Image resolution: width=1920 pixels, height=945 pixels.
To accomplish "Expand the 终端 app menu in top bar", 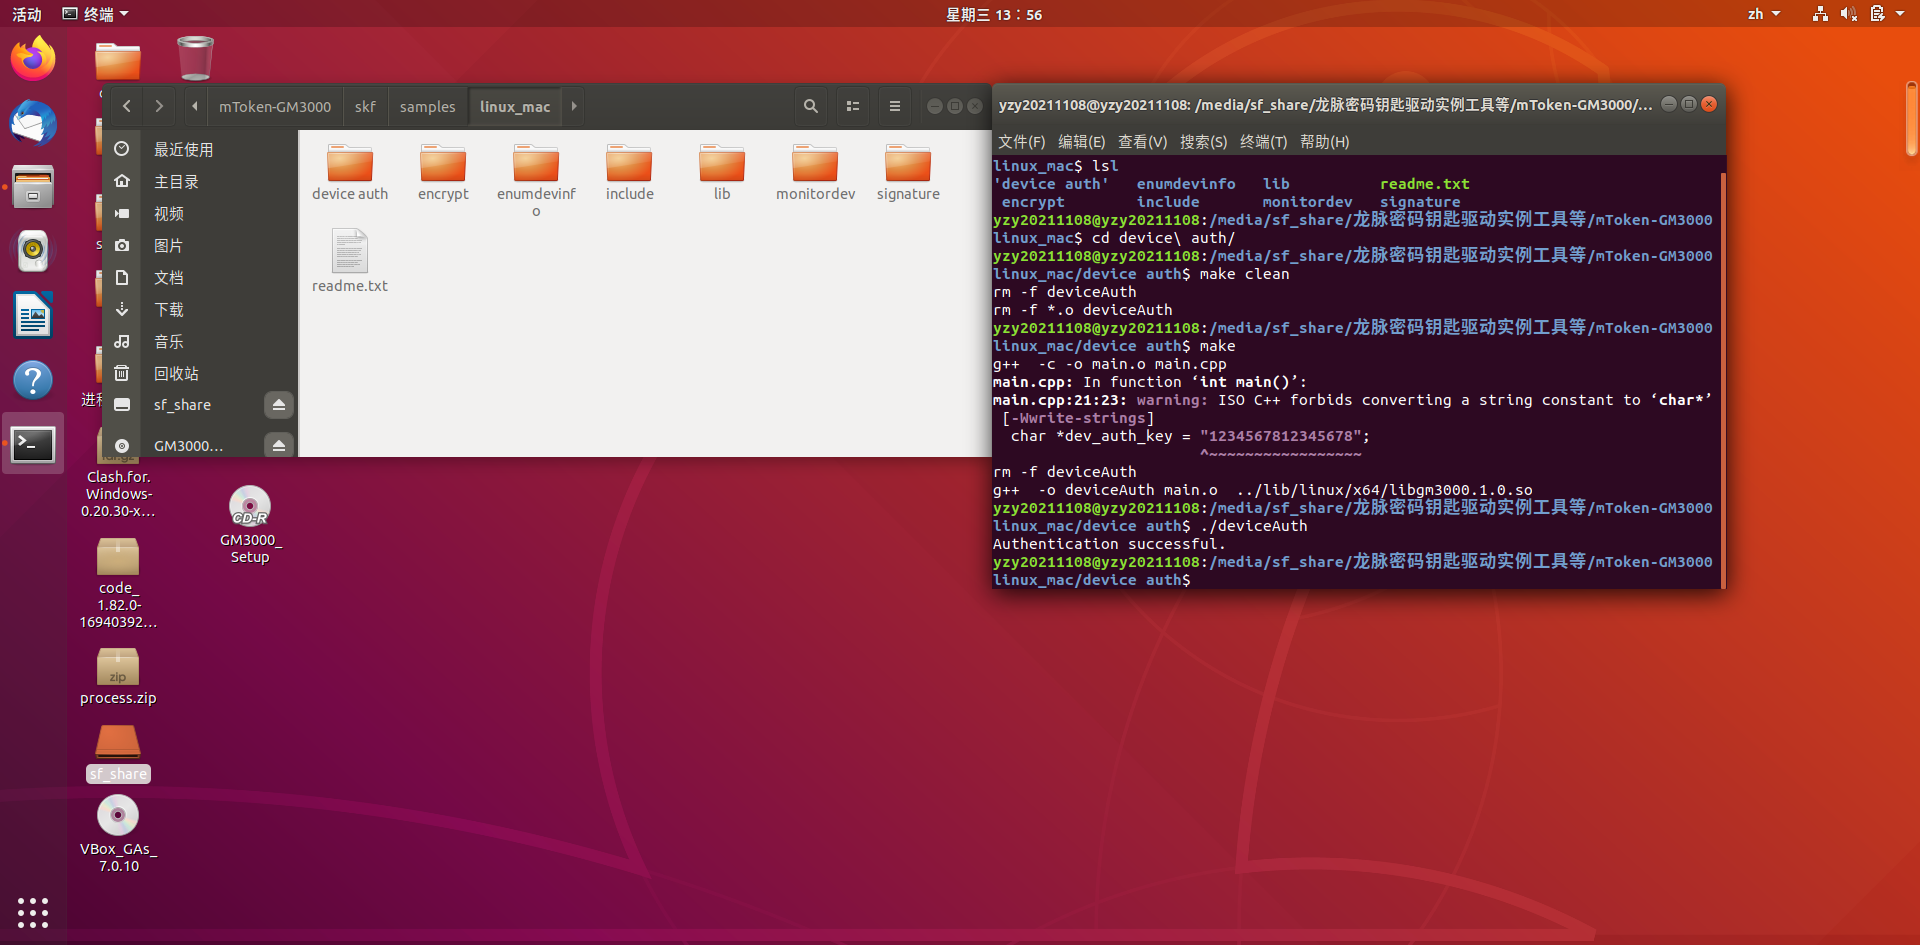I will click(x=96, y=14).
